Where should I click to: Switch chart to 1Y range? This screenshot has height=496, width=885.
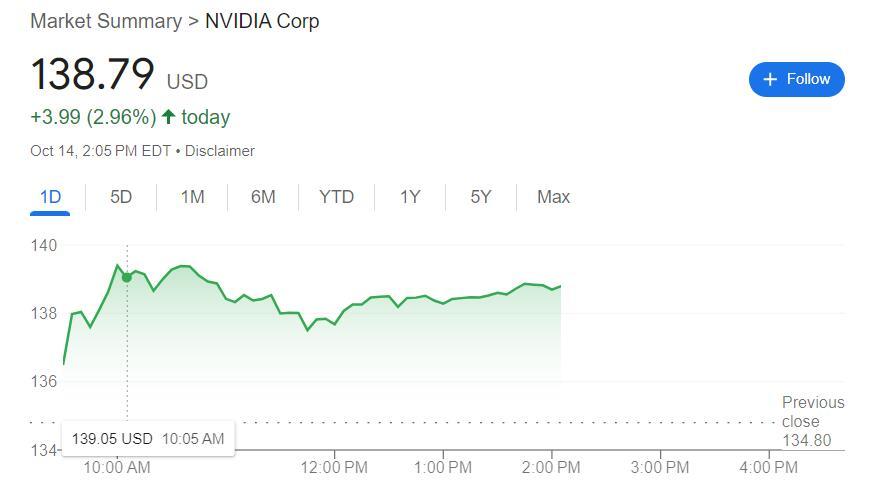[410, 197]
